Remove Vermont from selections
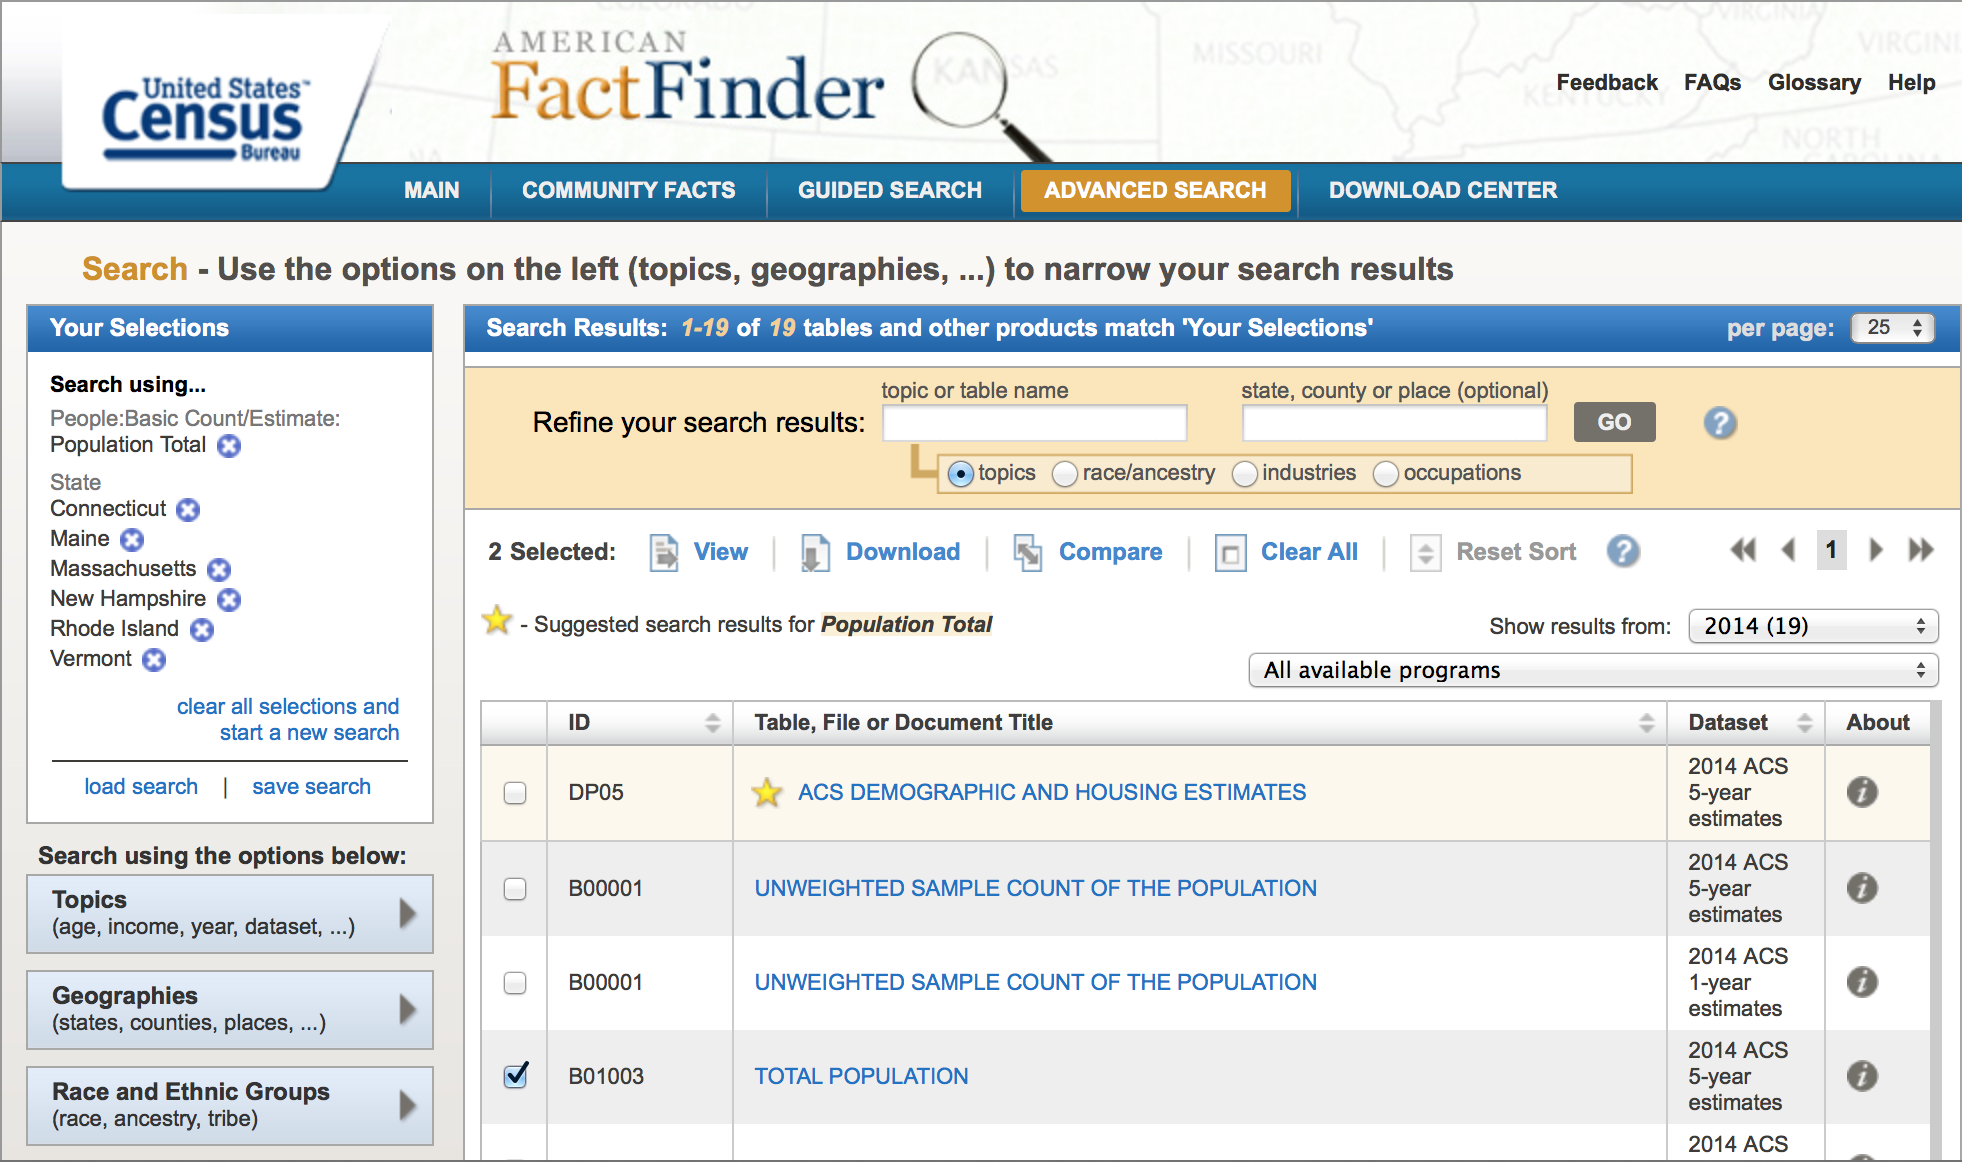The width and height of the screenshot is (1962, 1162). click(x=154, y=660)
